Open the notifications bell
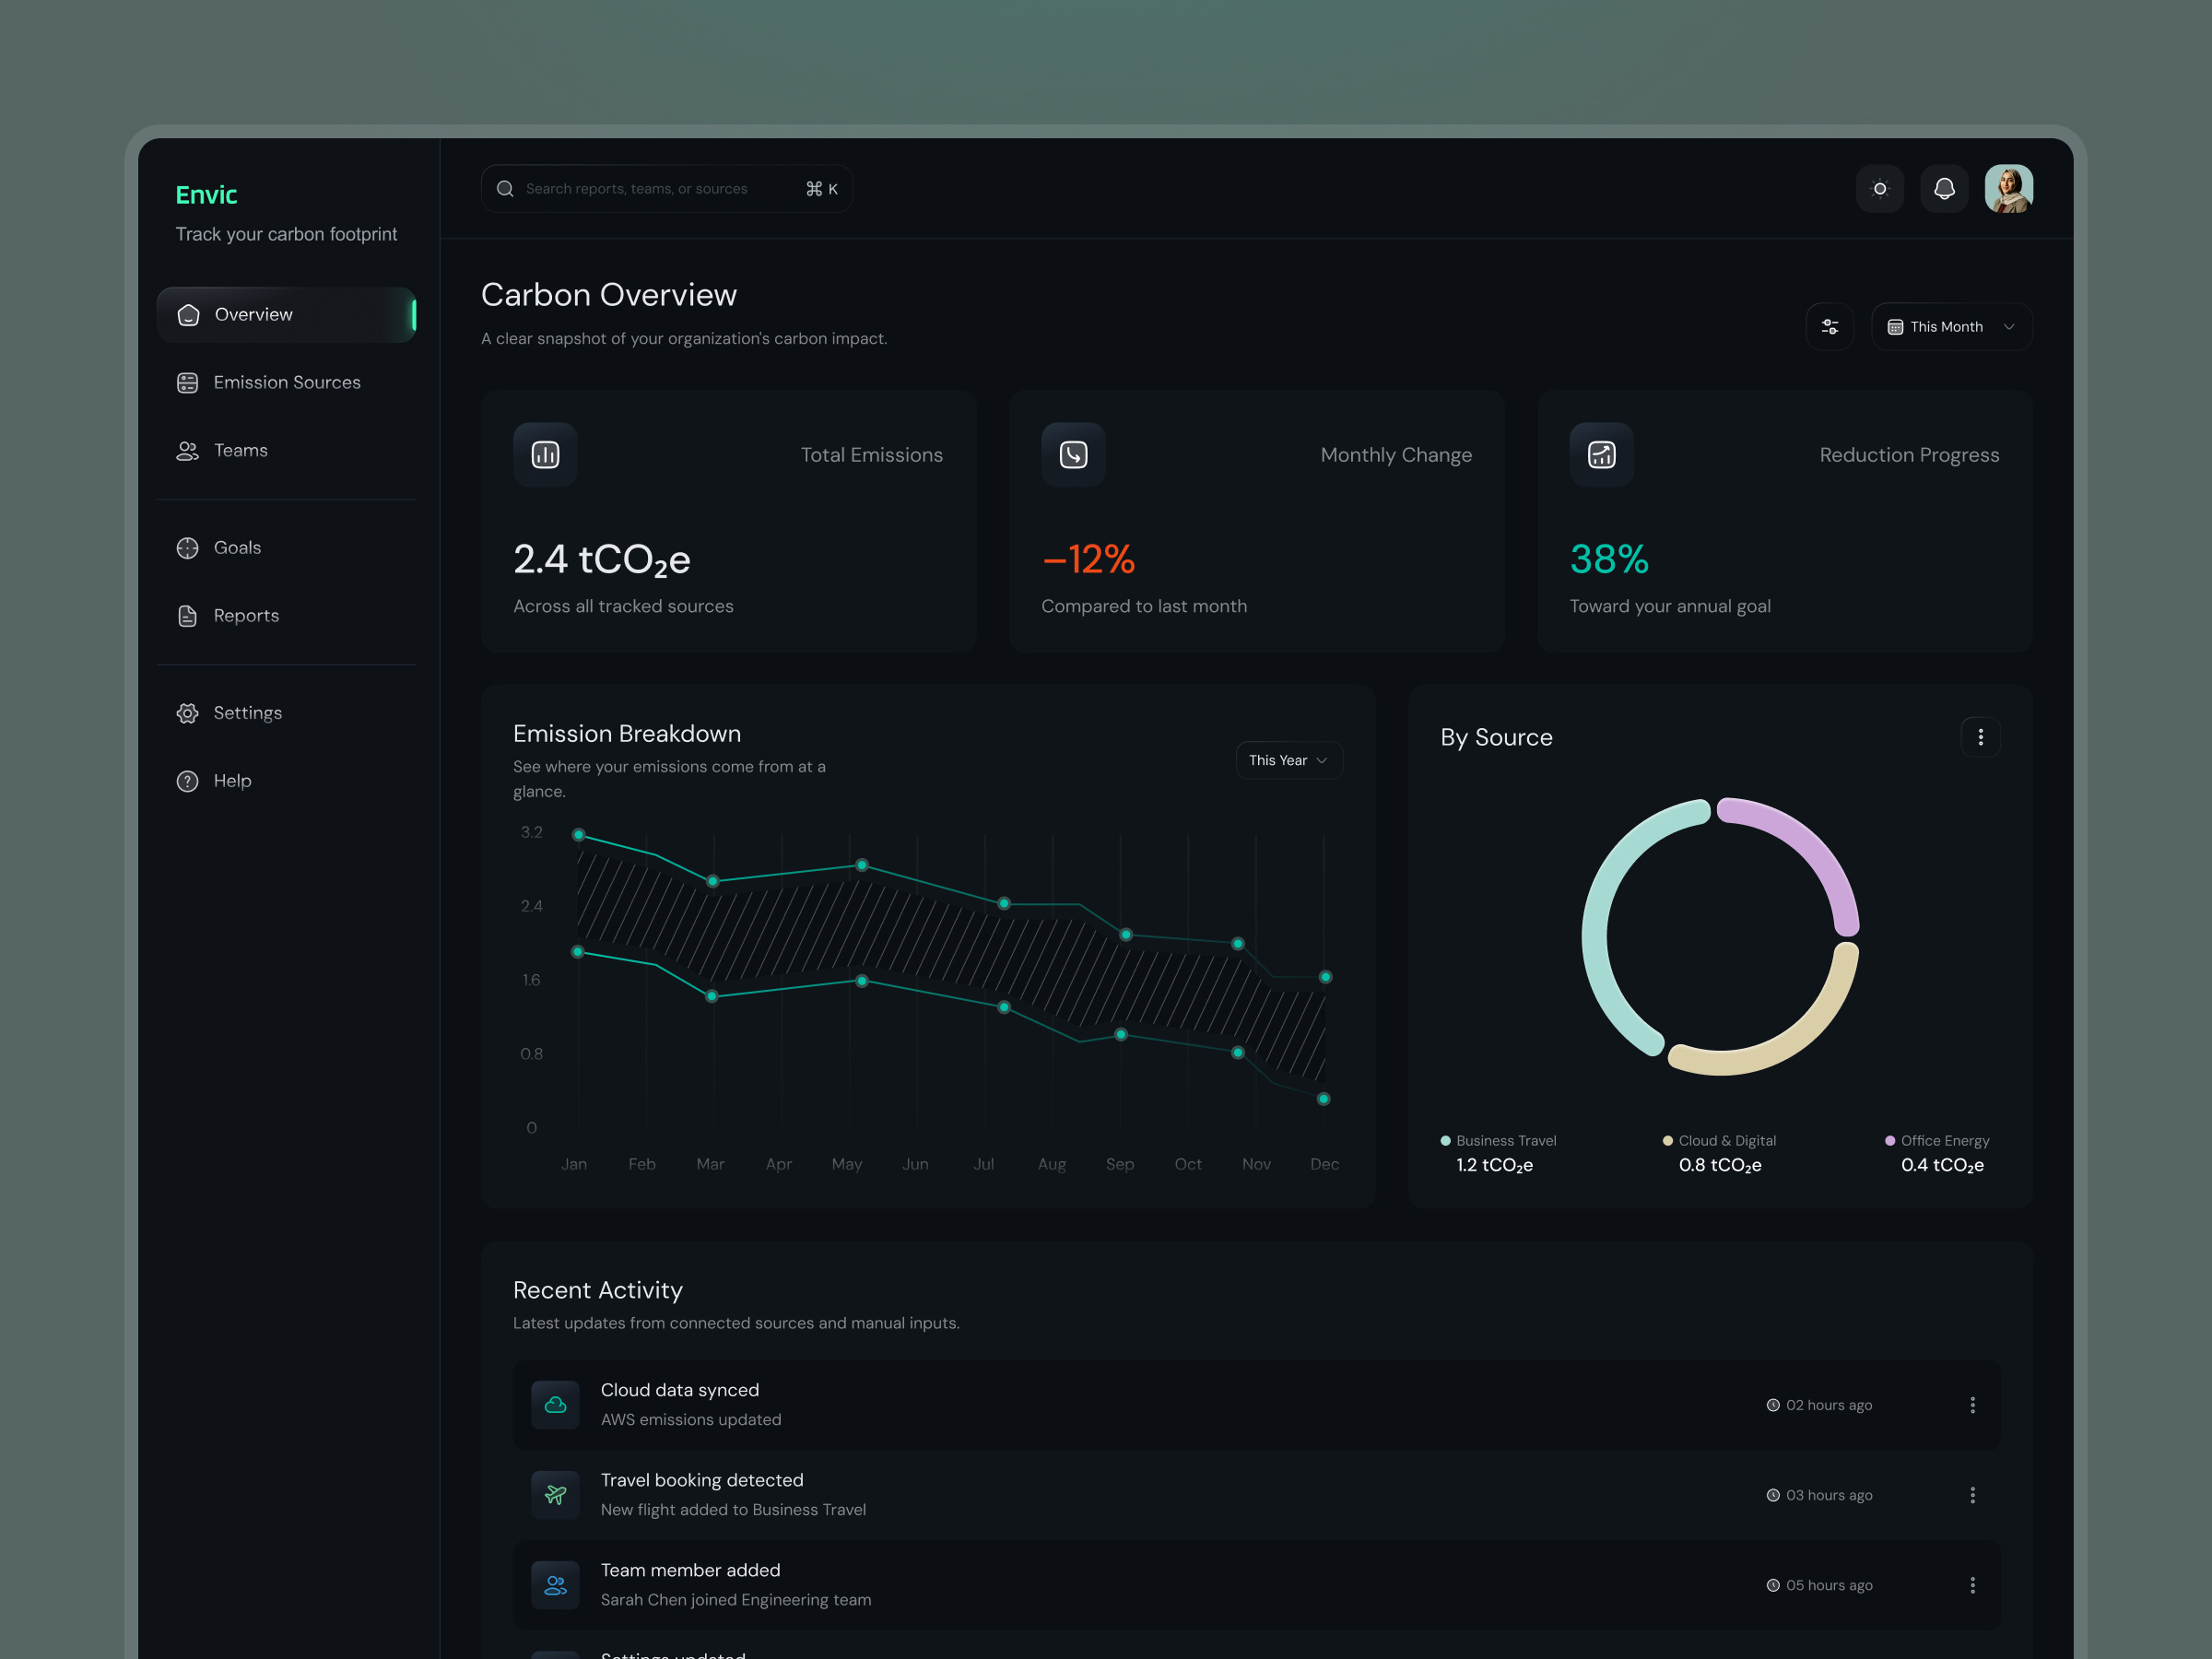Viewport: 2212px width, 1659px height. (1944, 188)
